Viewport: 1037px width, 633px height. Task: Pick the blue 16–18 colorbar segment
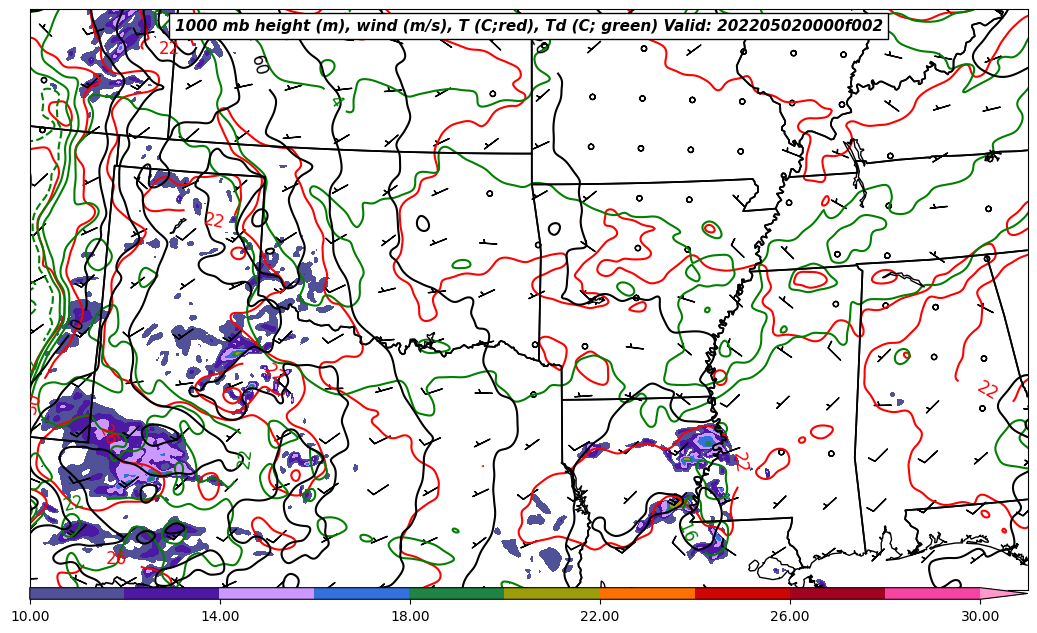(362, 593)
